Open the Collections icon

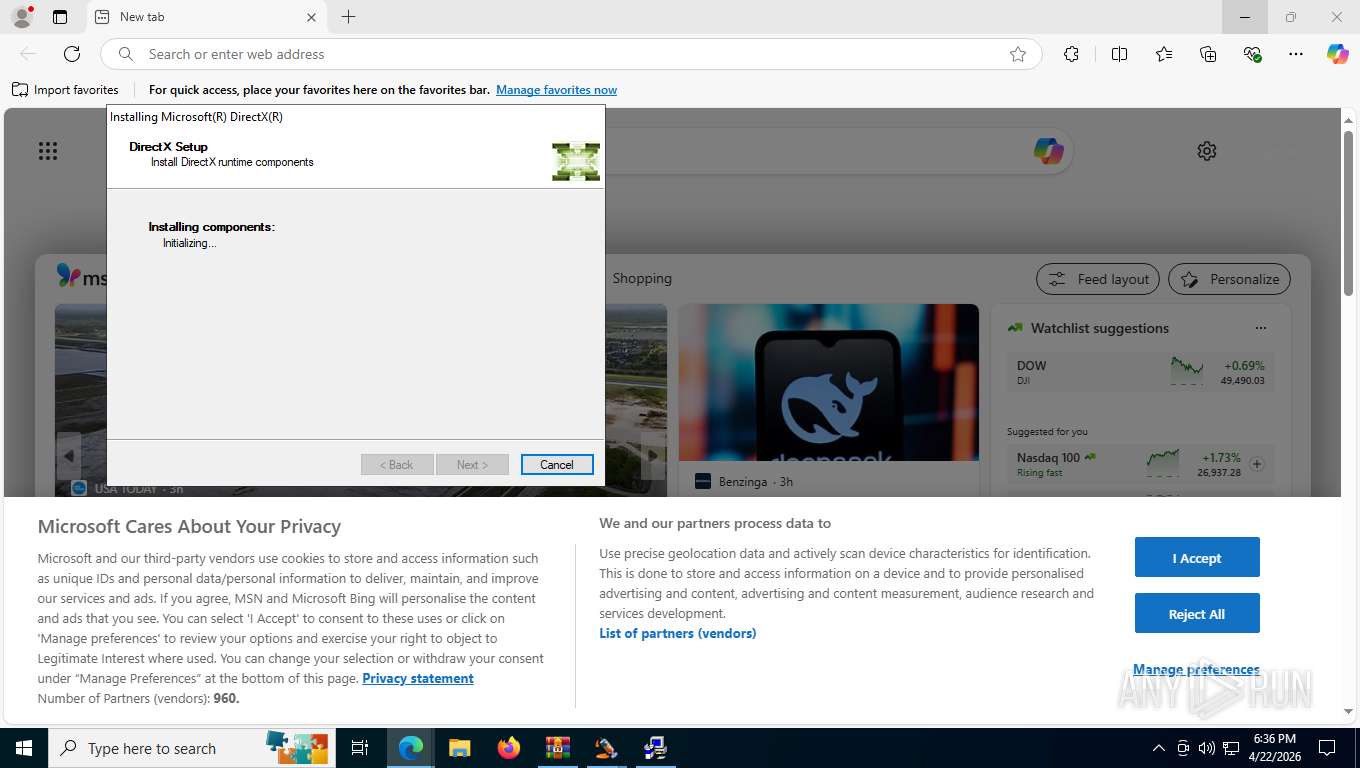click(1208, 54)
